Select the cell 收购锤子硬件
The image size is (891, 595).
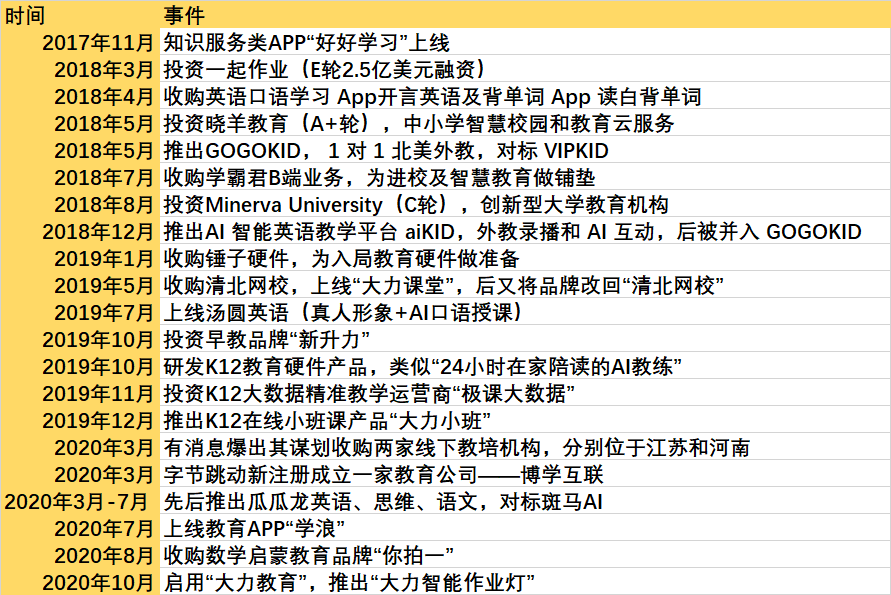(525, 258)
